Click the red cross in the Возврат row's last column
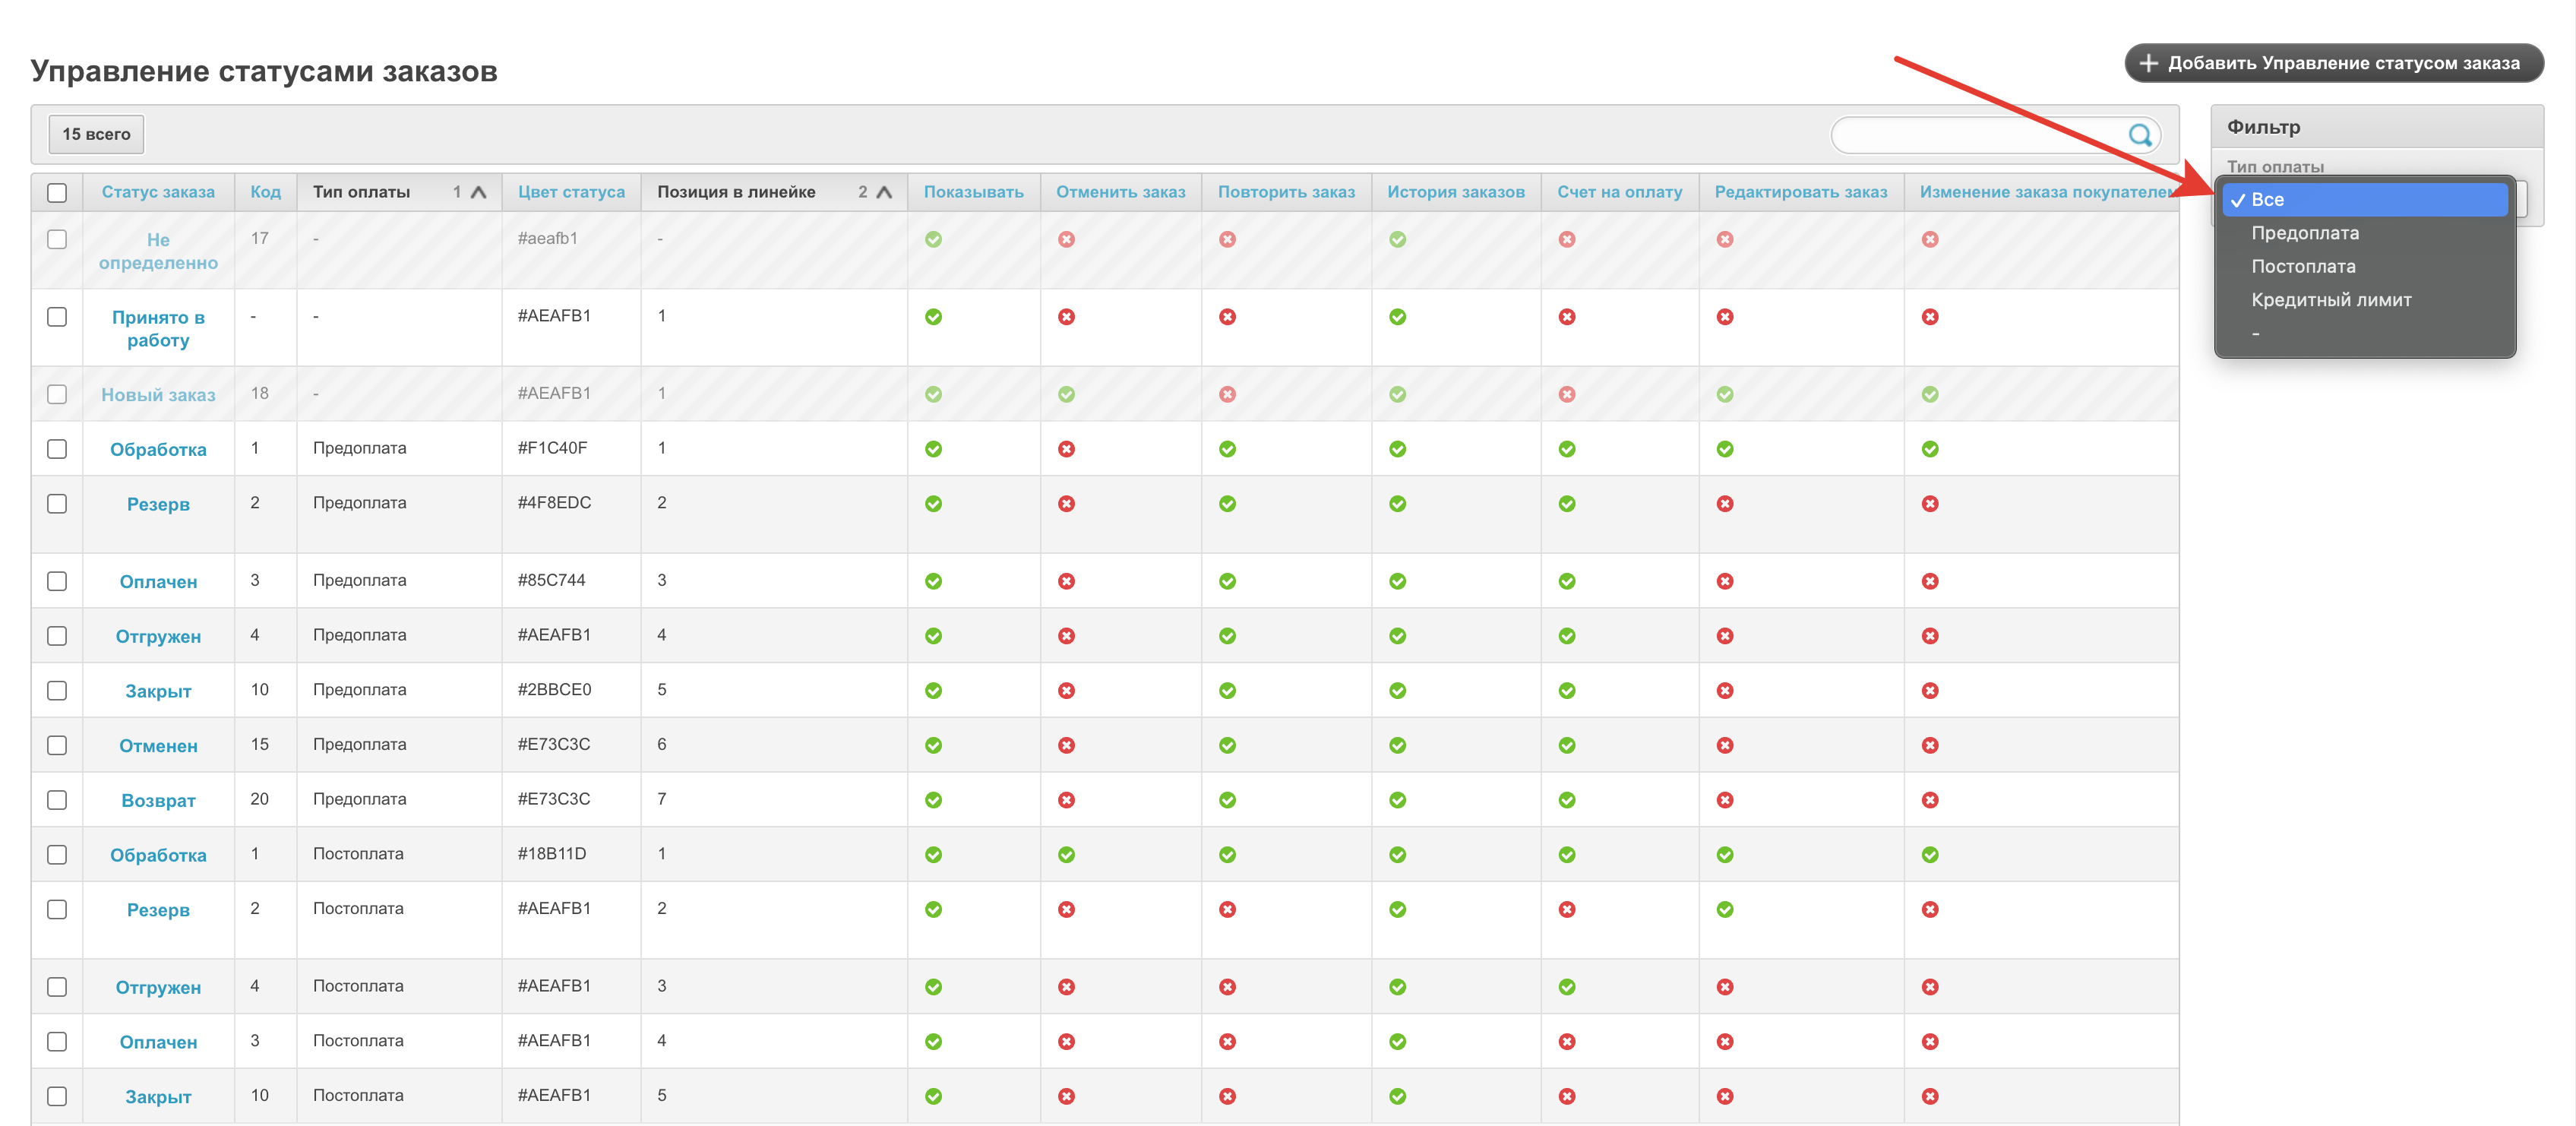 point(1929,800)
